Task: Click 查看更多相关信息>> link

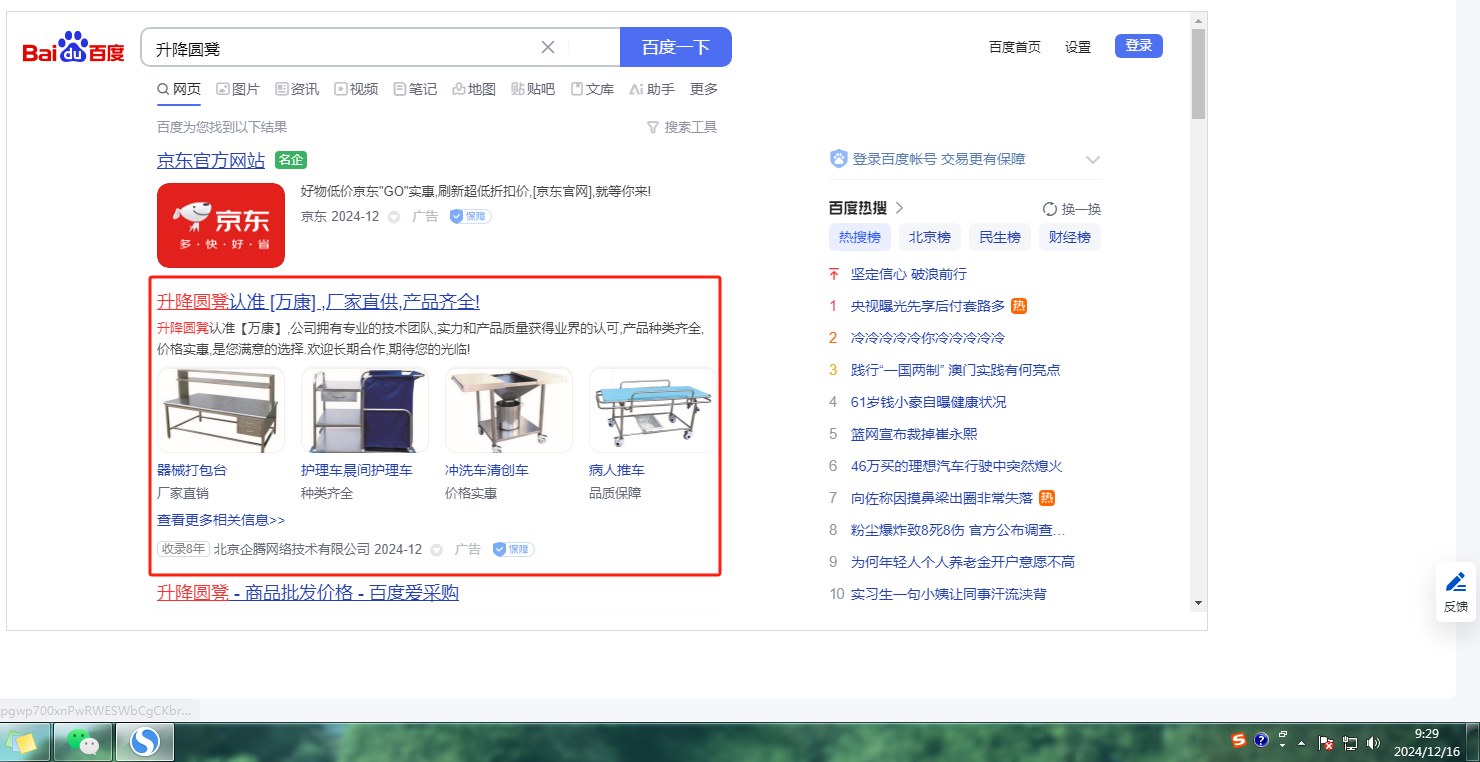Action: point(221,520)
